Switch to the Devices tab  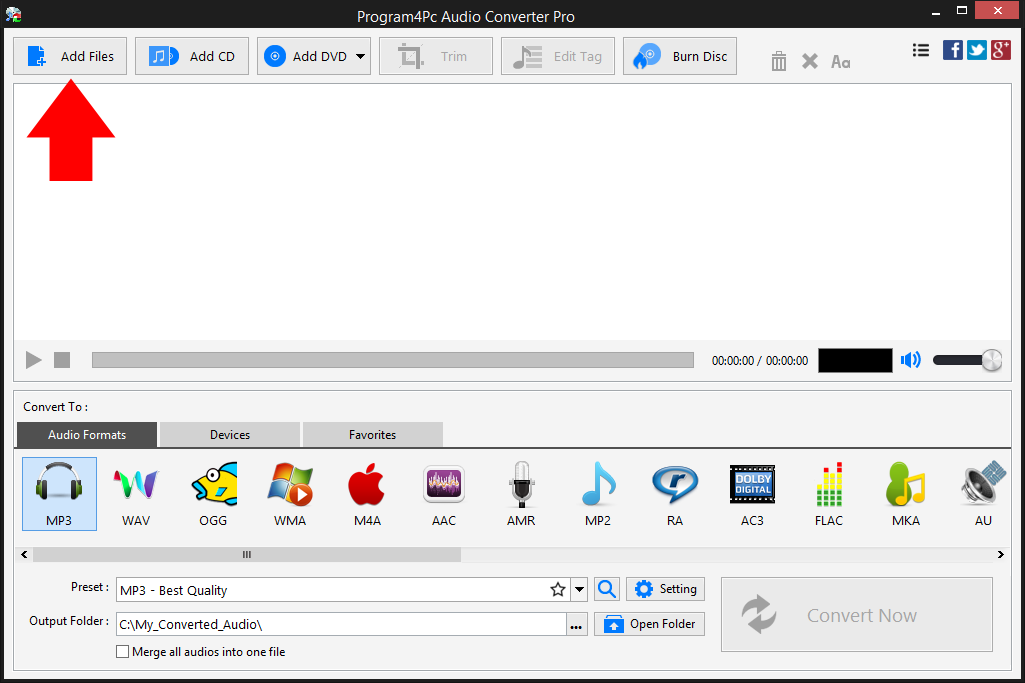[x=229, y=434]
